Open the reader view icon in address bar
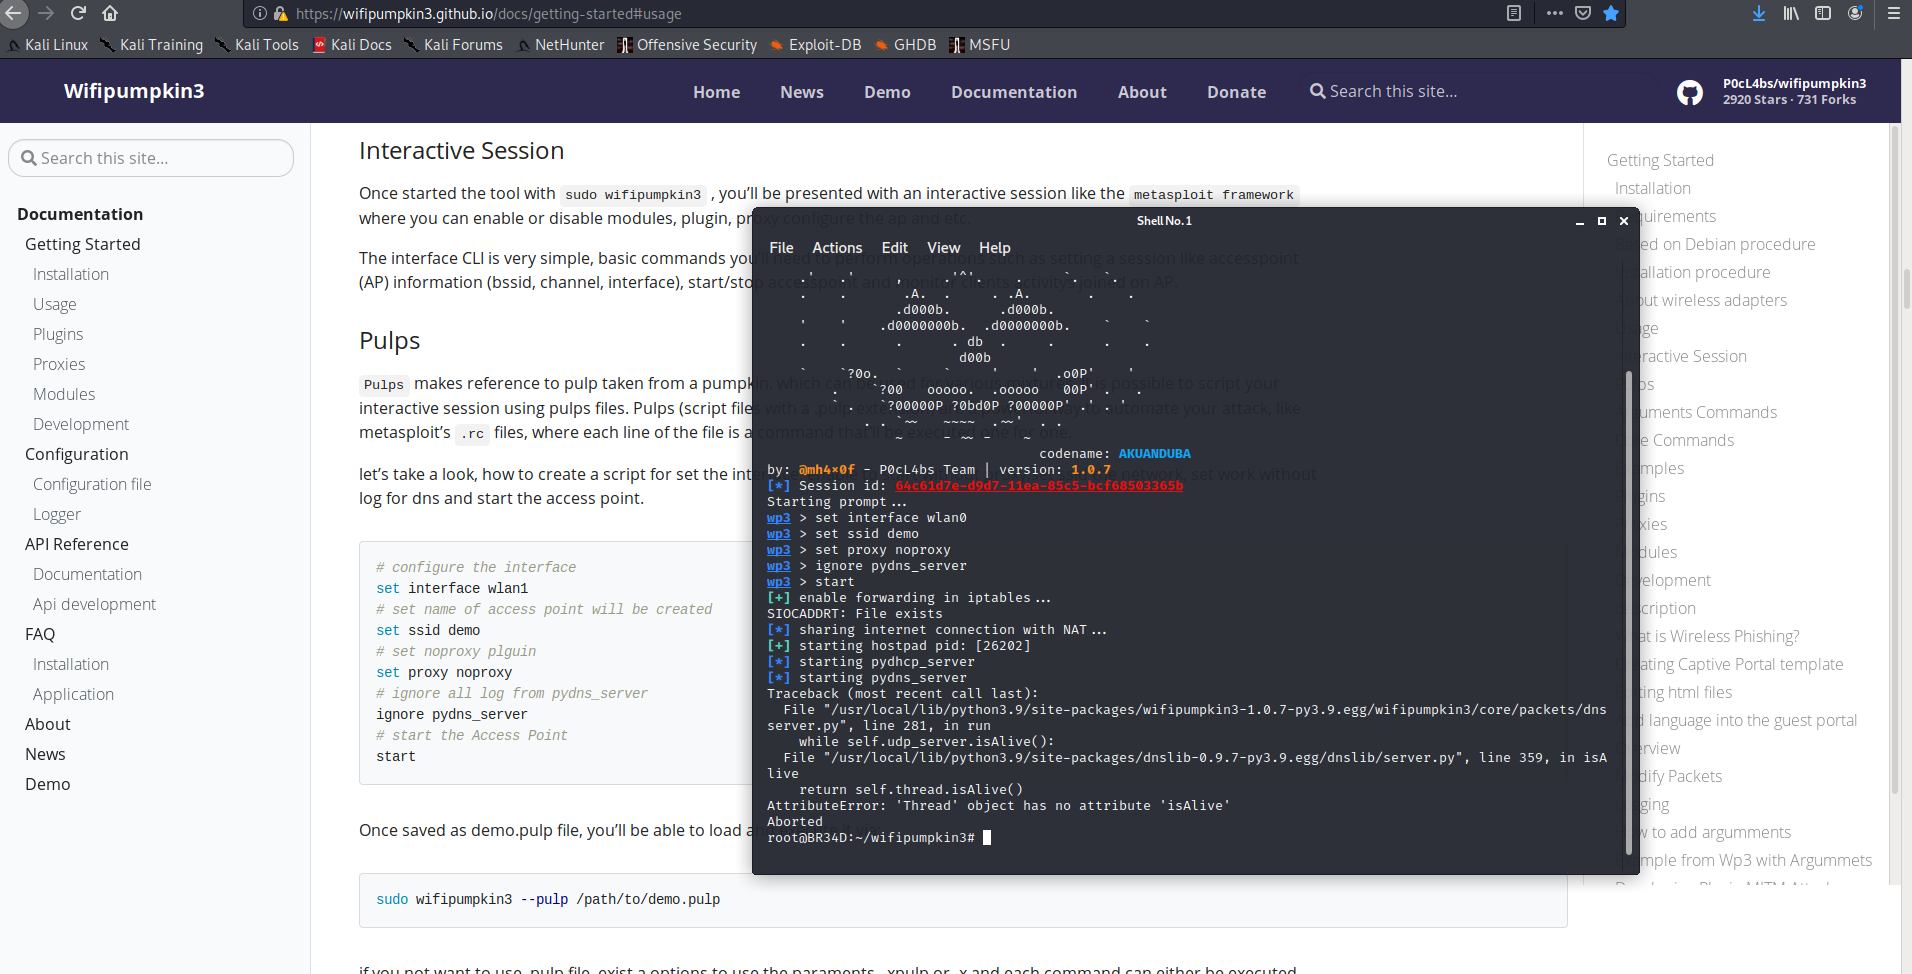 coord(1514,13)
